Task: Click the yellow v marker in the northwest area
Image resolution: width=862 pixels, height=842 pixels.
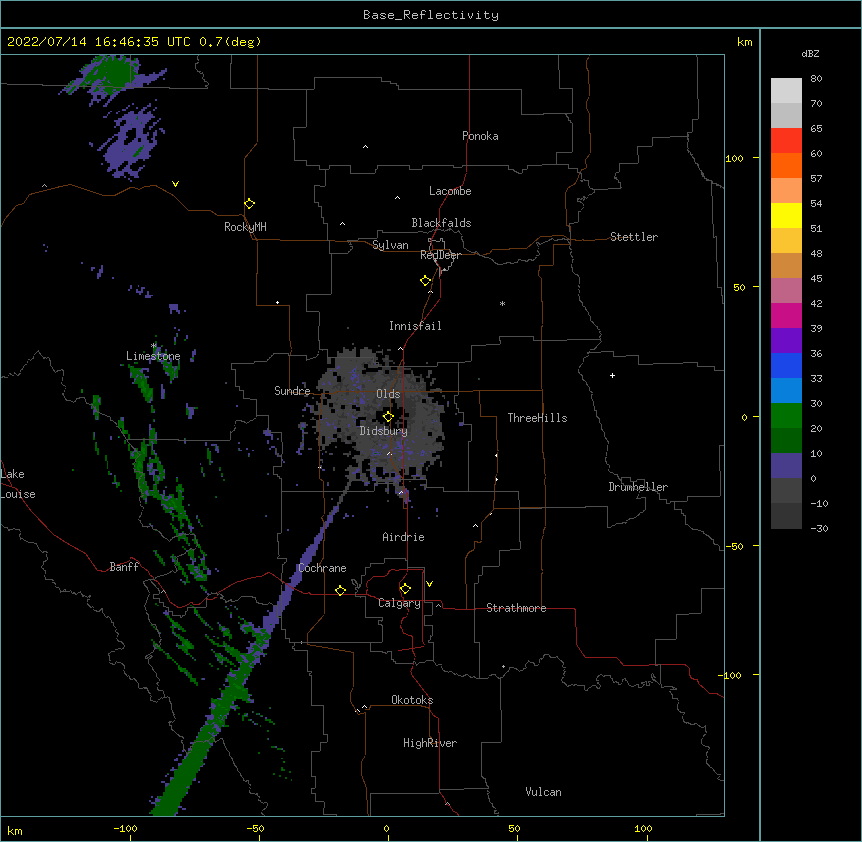Action: 175,184
